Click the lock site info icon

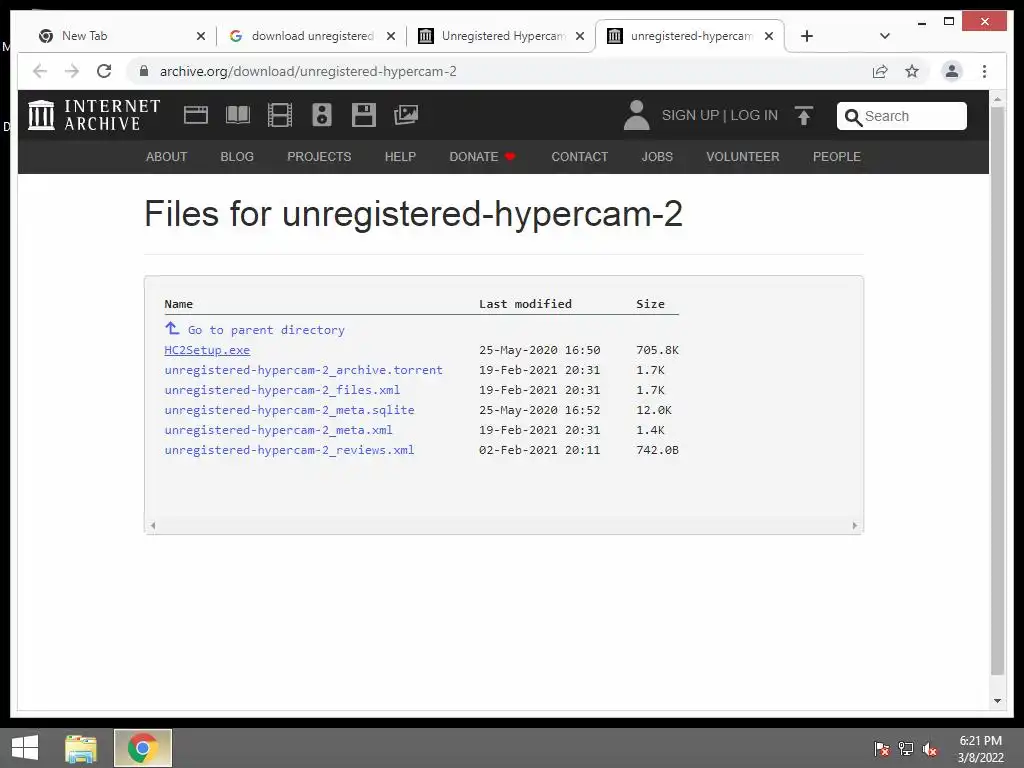(x=144, y=71)
